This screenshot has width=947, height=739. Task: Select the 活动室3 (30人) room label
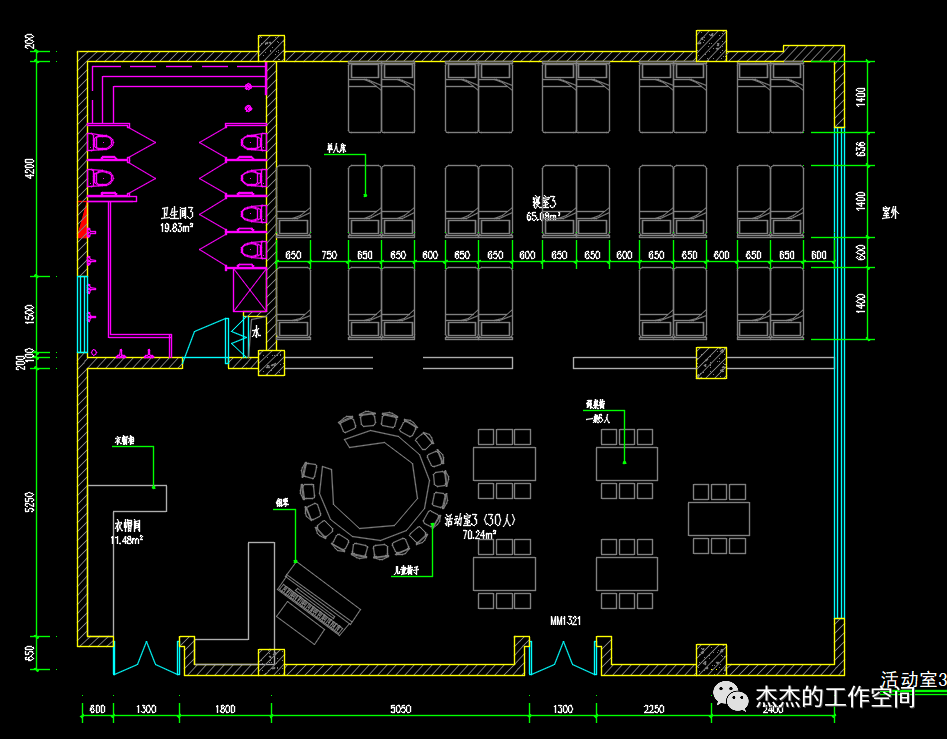pos(480,520)
